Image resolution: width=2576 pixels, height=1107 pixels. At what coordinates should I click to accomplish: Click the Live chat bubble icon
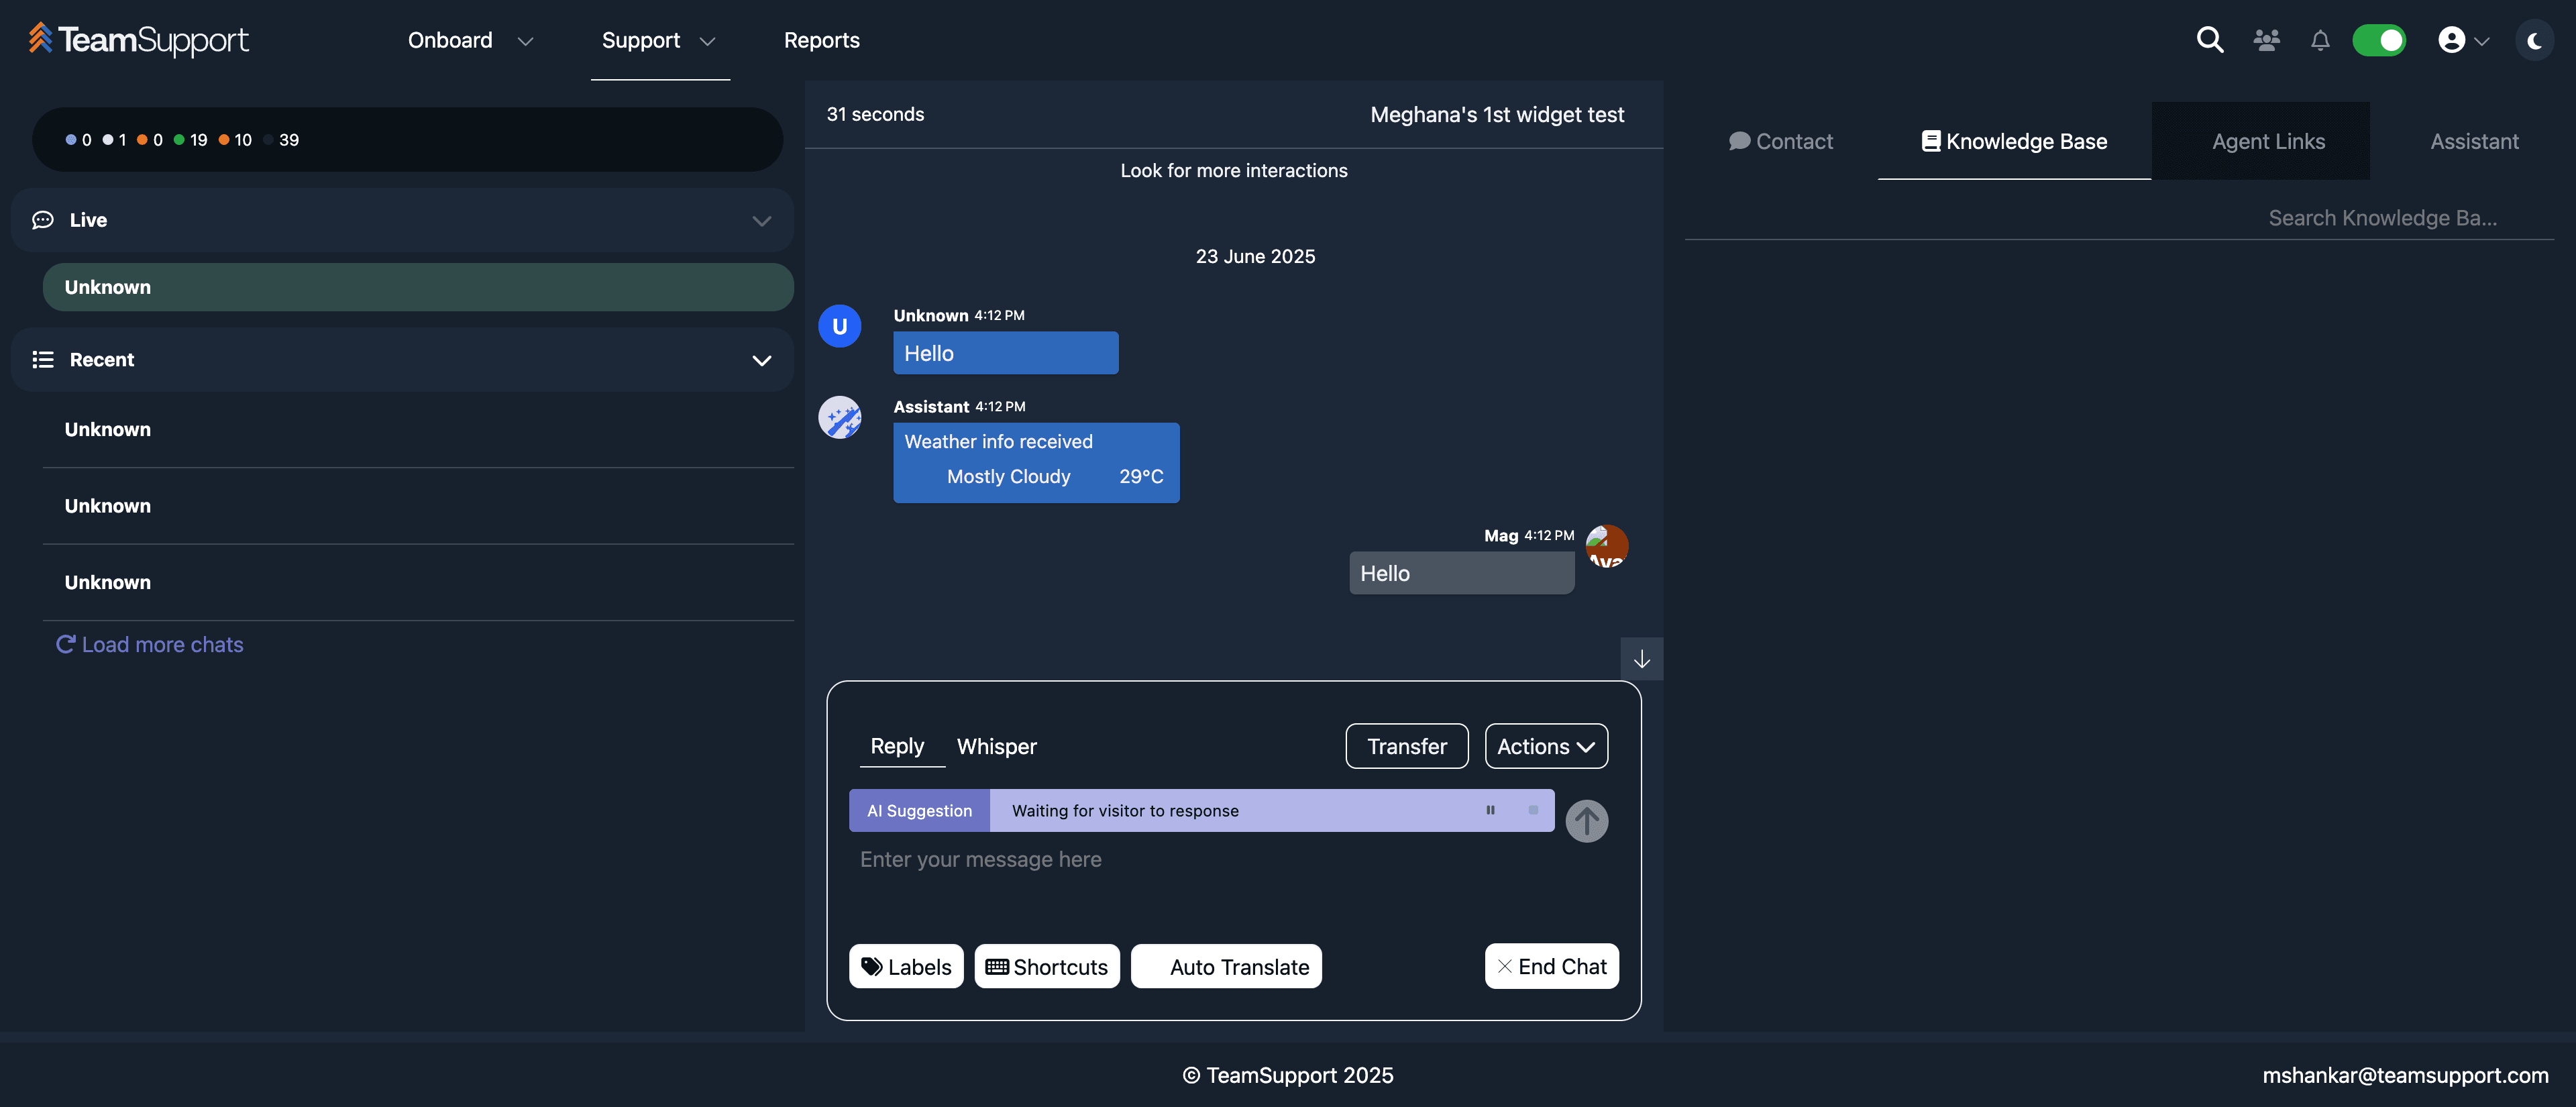43,220
